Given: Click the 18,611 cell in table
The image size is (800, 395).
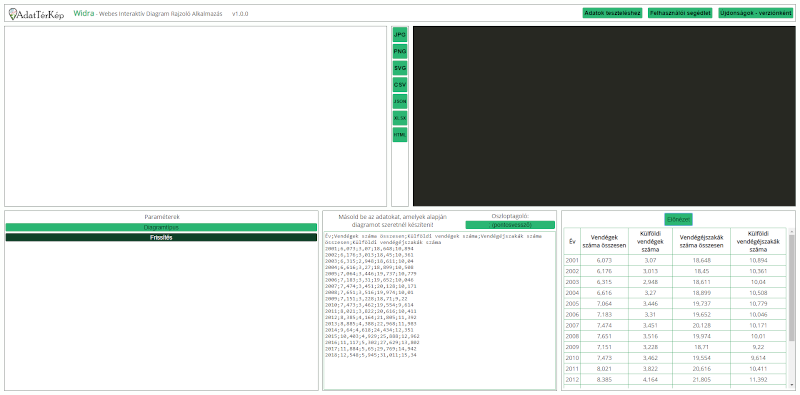Looking at the screenshot, I should [x=702, y=282].
